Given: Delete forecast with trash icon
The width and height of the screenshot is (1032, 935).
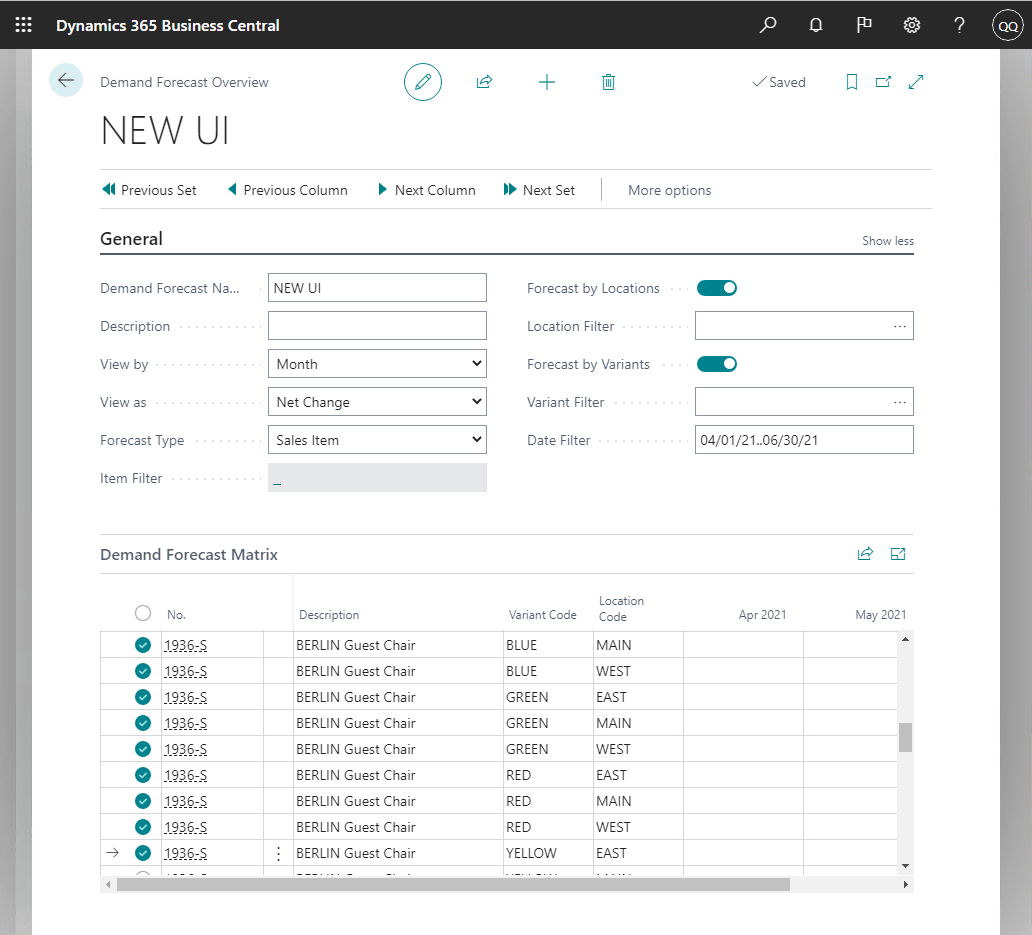Looking at the screenshot, I should [x=608, y=82].
